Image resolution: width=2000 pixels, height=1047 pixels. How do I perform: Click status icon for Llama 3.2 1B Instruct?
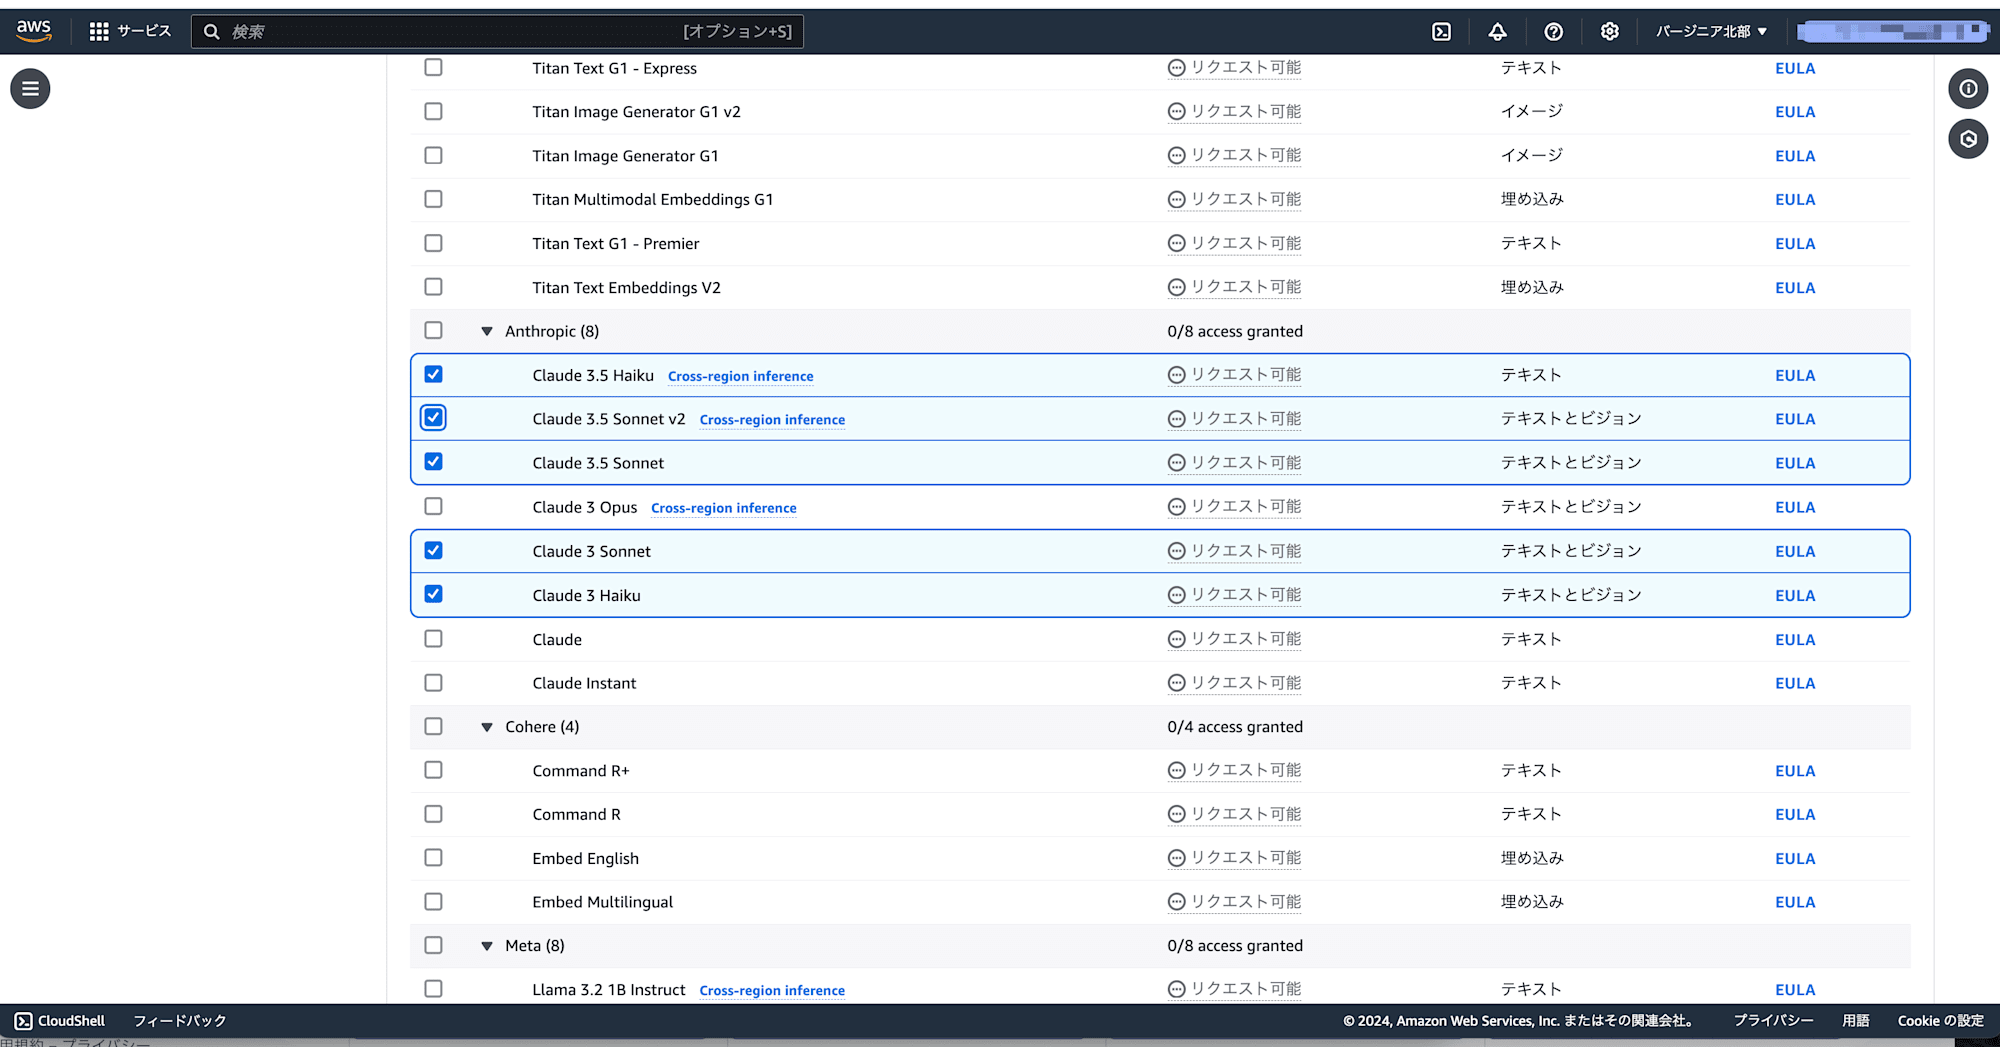coord(1177,989)
